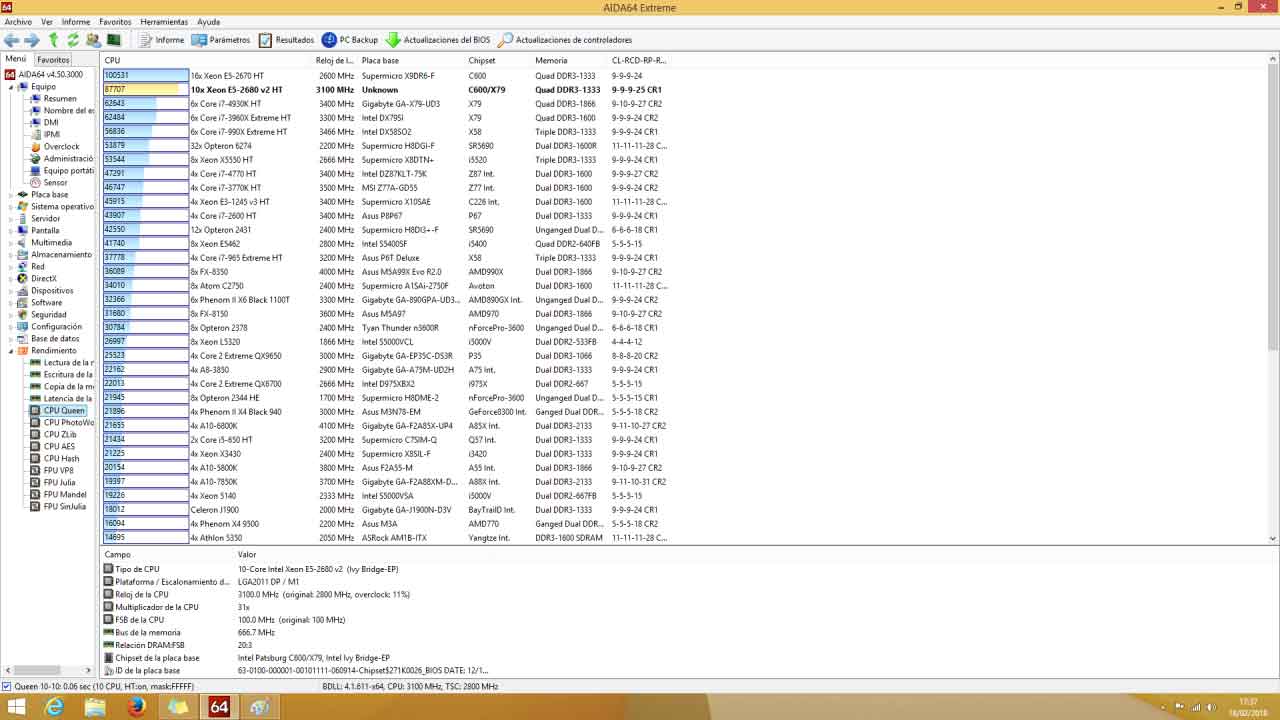
Task: Open the Informe report tool
Action: click(161, 40)
